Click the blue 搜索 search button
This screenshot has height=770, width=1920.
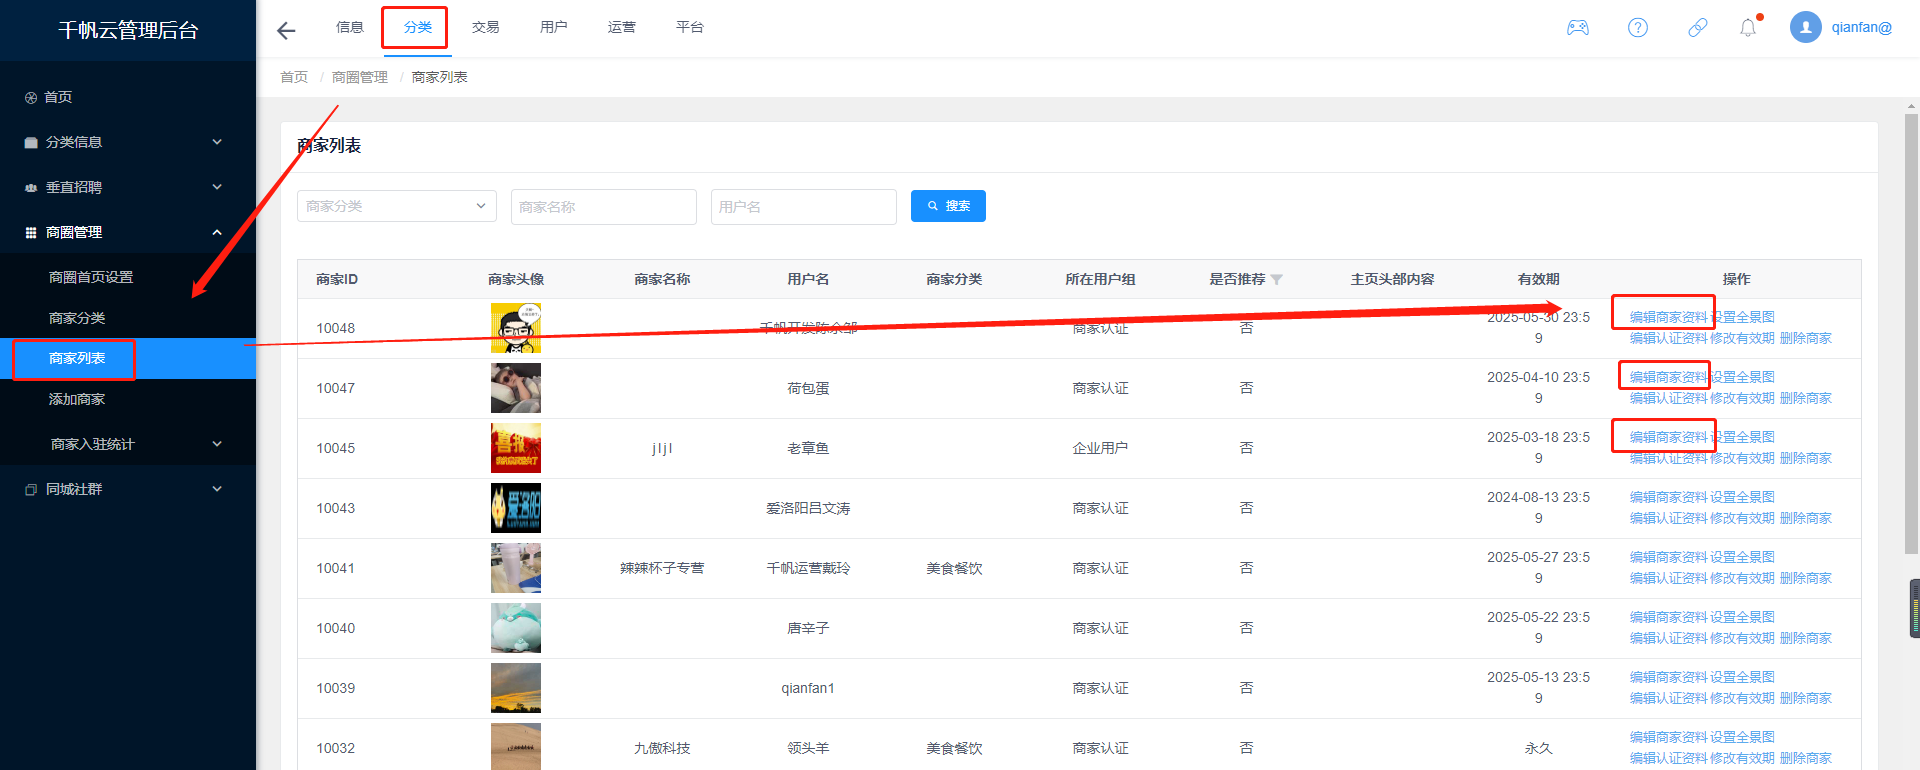click(948, 206)
